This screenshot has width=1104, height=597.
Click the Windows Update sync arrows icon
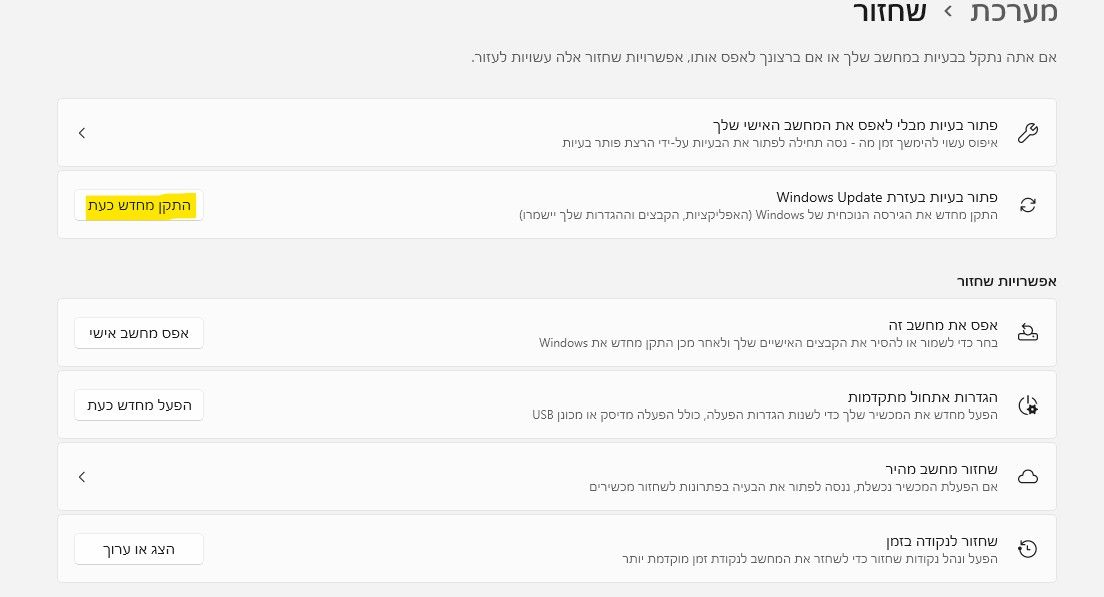click(x=1027, y=205)
